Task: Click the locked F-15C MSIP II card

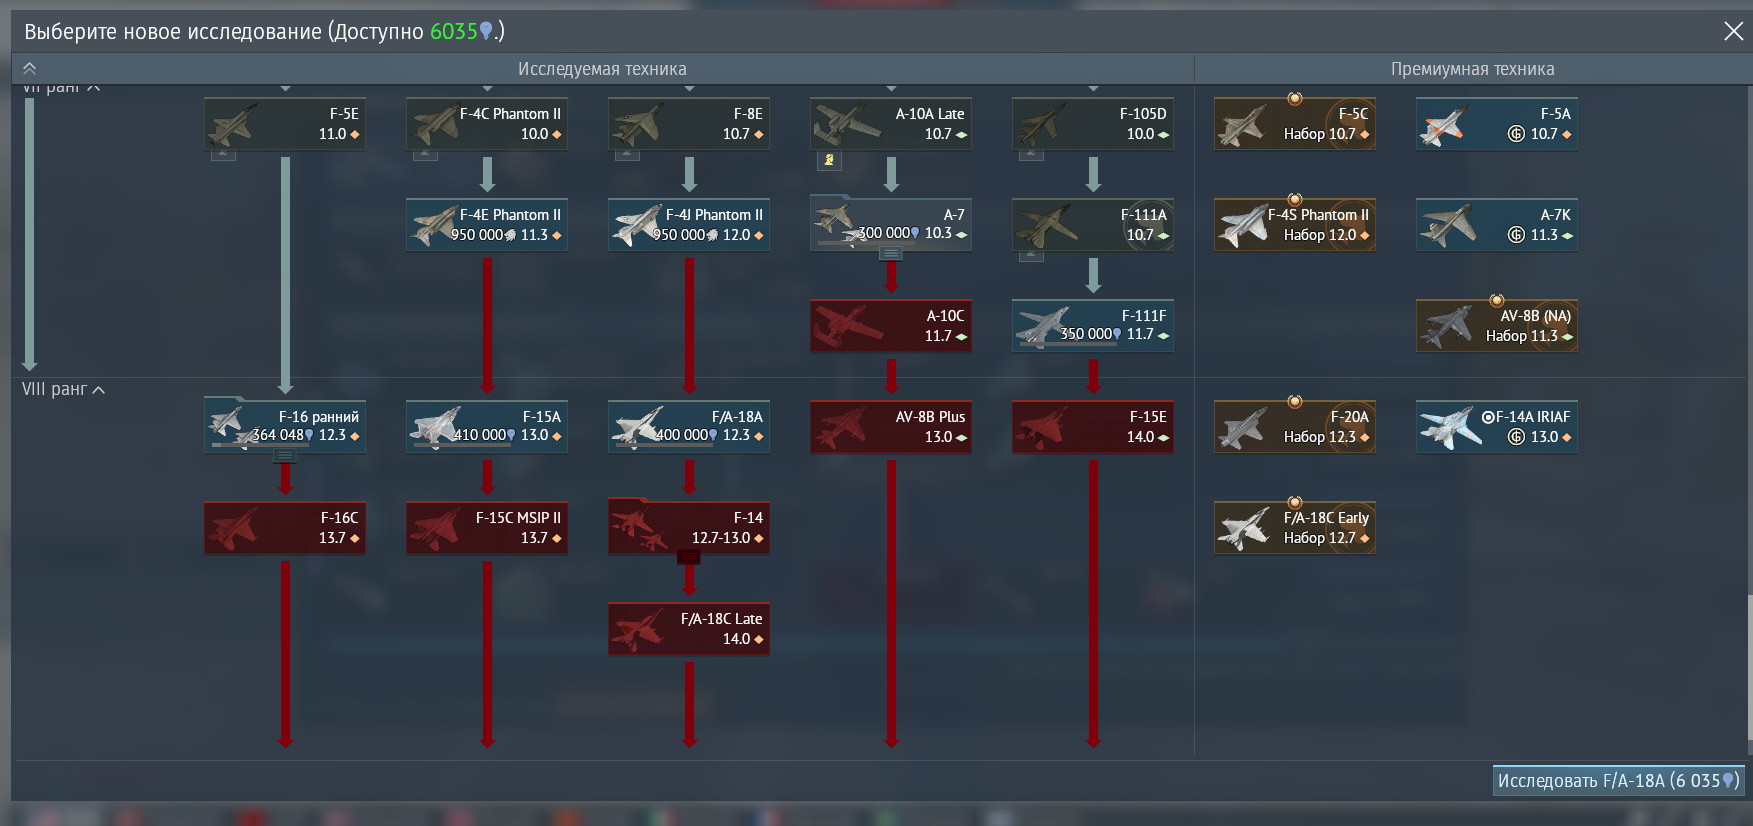Action: coord(487,528)
